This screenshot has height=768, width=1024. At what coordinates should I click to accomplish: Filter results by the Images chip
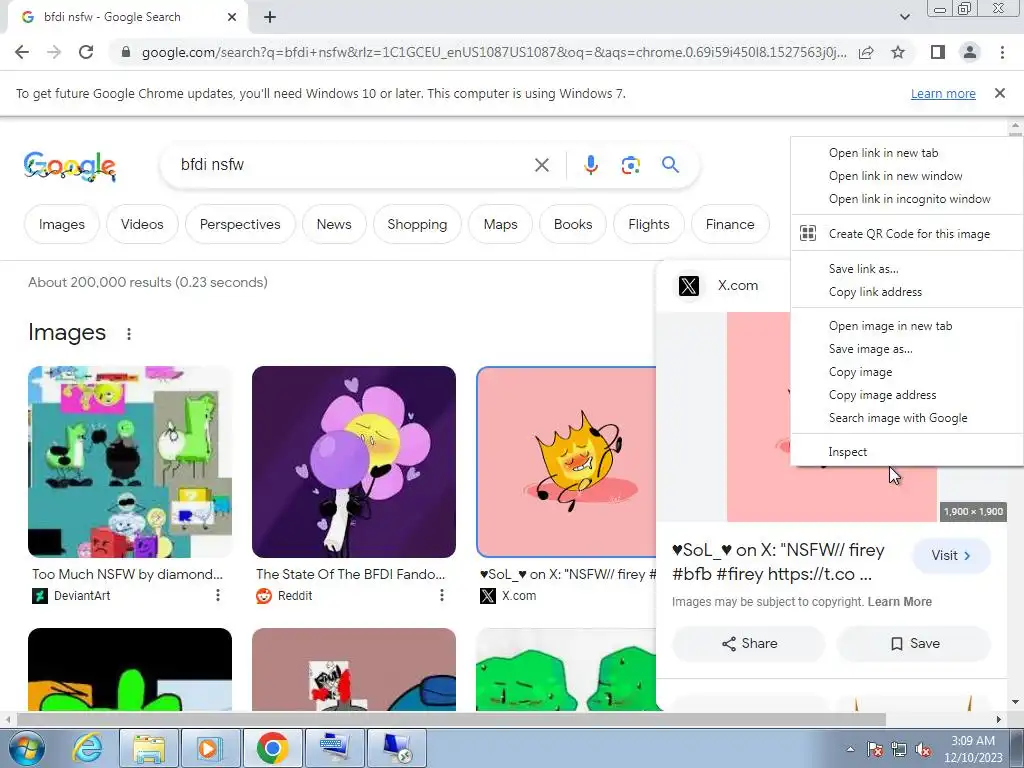(61, 224)
